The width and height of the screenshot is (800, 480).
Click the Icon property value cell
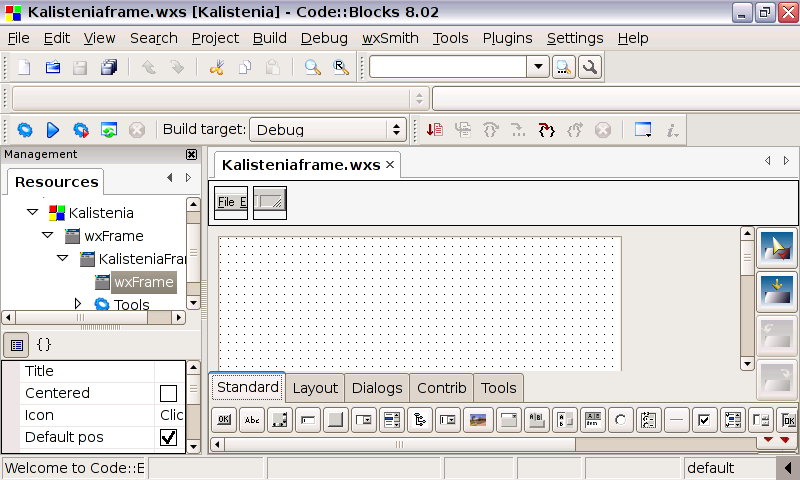(x=170, y=415)
